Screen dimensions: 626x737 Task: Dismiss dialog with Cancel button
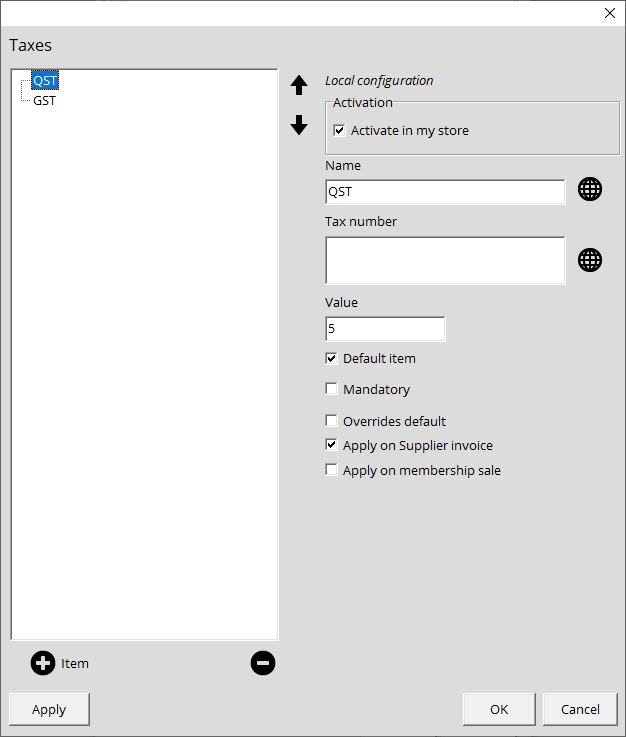tap(580, 709)
